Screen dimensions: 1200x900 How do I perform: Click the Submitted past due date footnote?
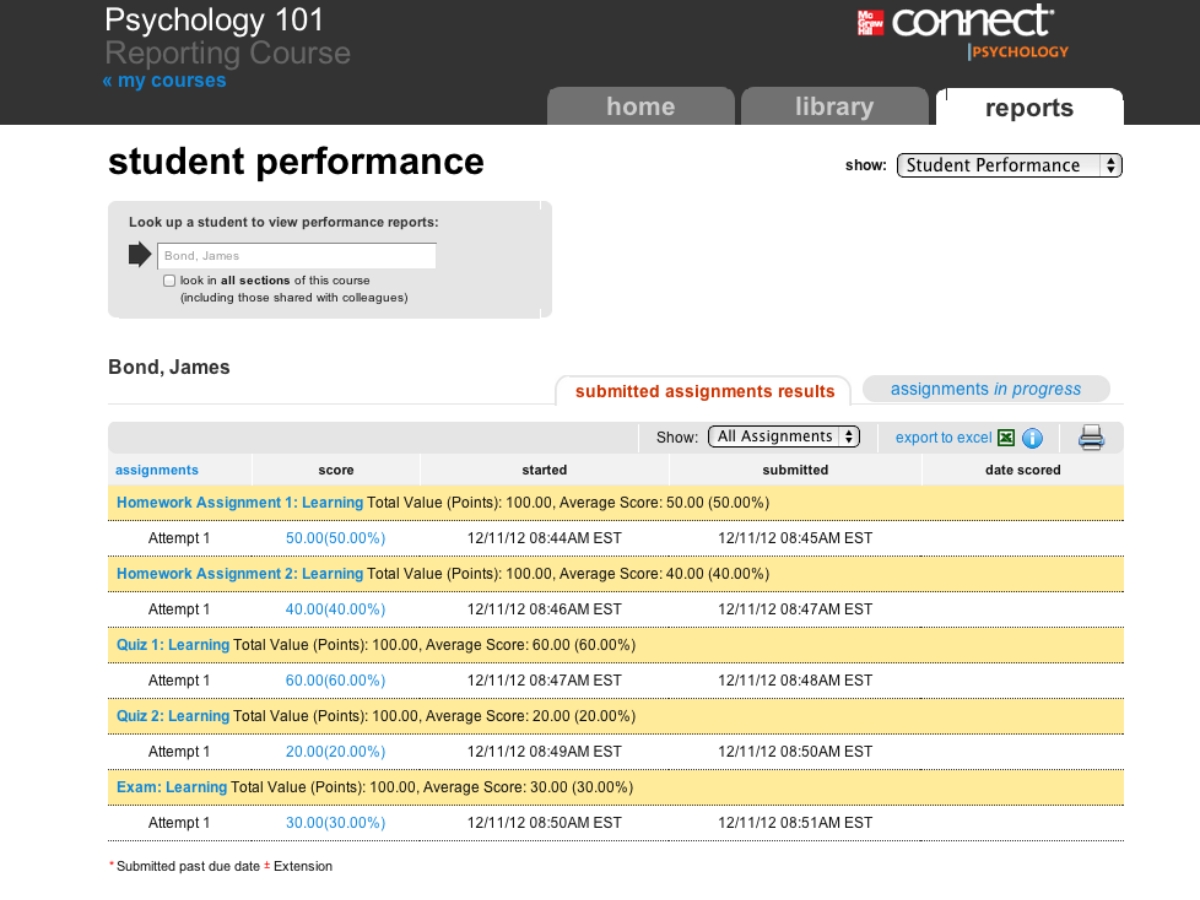pos(185,866)
